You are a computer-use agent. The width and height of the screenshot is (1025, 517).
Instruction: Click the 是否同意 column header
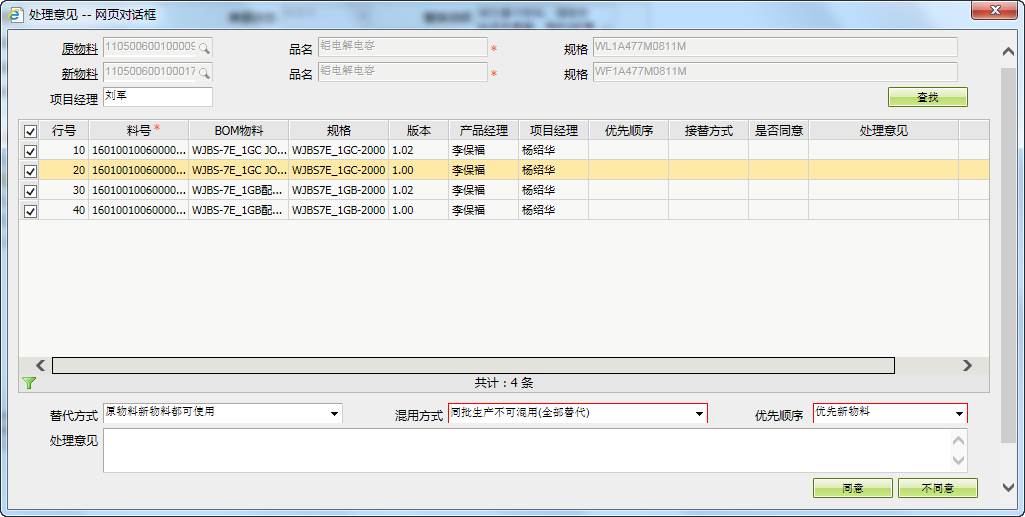[x=778, y=131]
